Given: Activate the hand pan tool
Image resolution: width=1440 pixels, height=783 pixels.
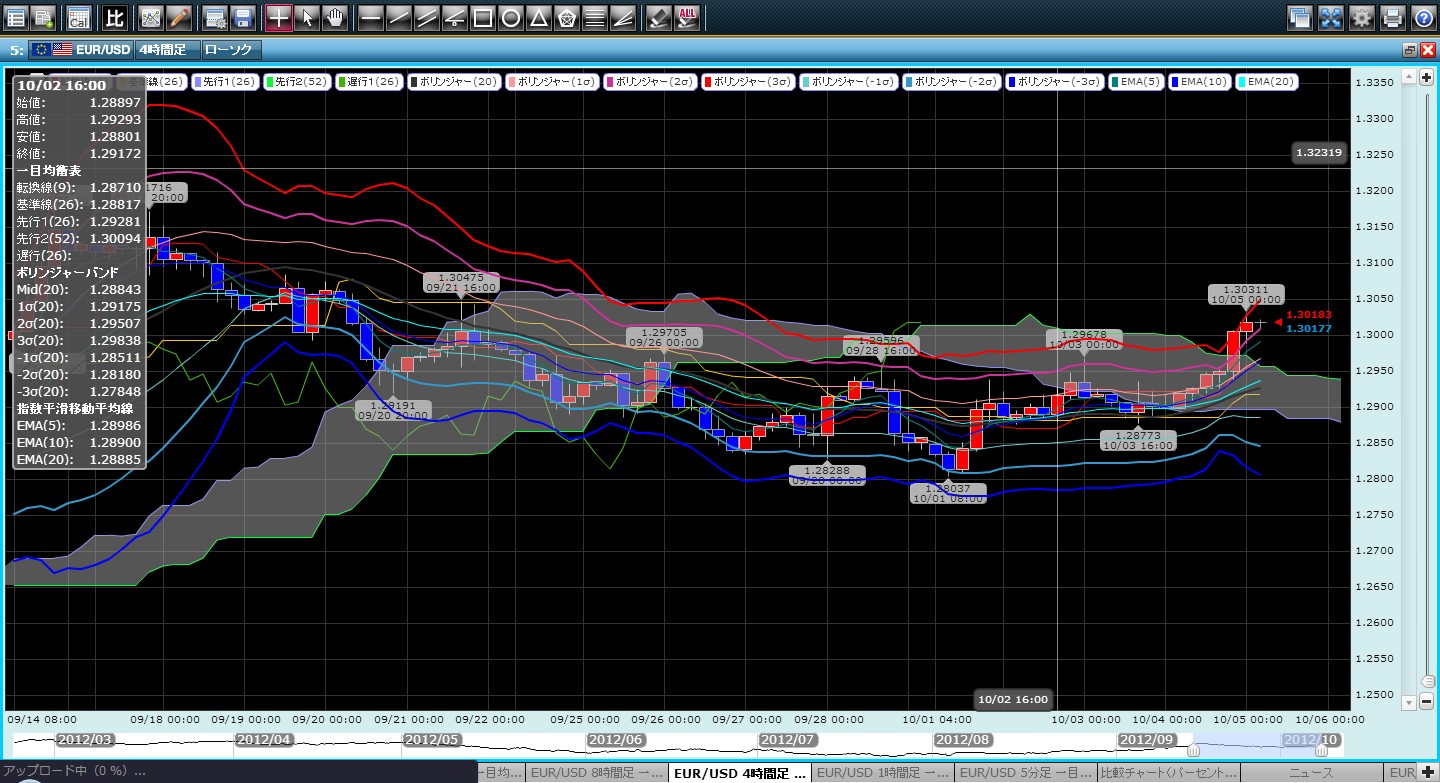Looking at the screenshot, I should click(x=336, y=17).
